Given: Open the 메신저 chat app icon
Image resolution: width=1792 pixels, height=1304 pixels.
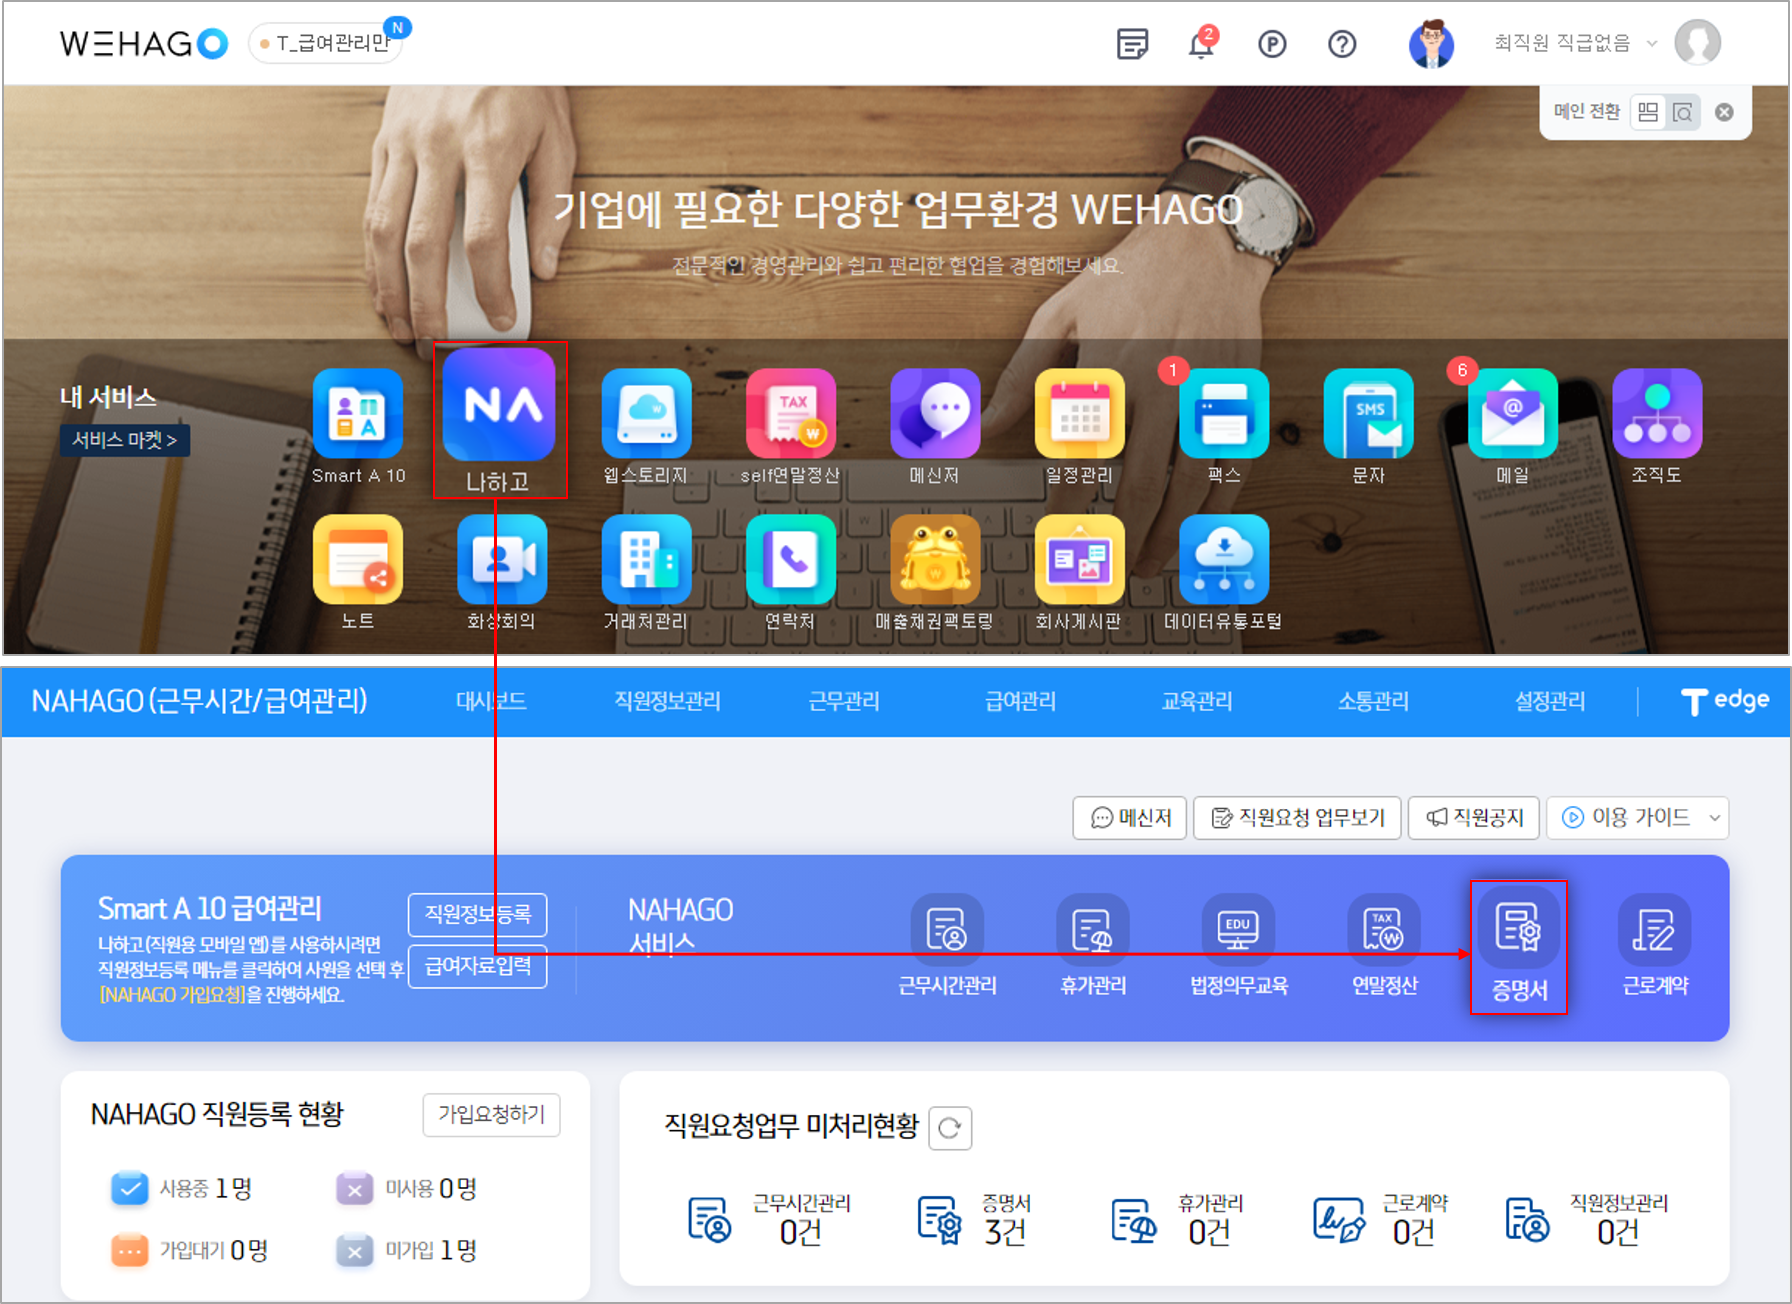Looking at the screenshot, I should 935,414.
